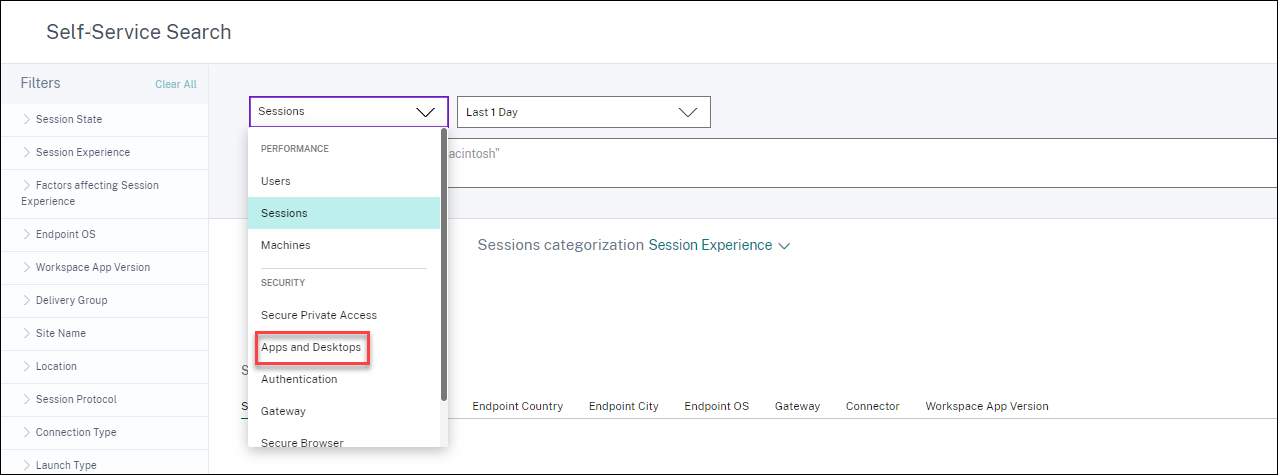Expand the Connection Type filter

pyautogui.click(x=75, y=433)
